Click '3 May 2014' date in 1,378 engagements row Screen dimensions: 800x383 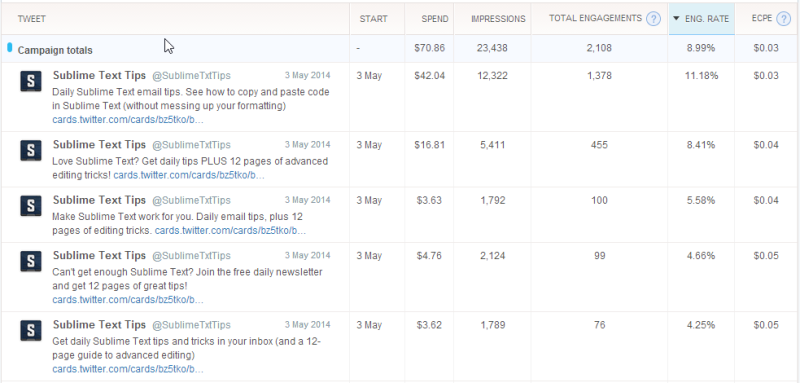click(x=307, y=75)
